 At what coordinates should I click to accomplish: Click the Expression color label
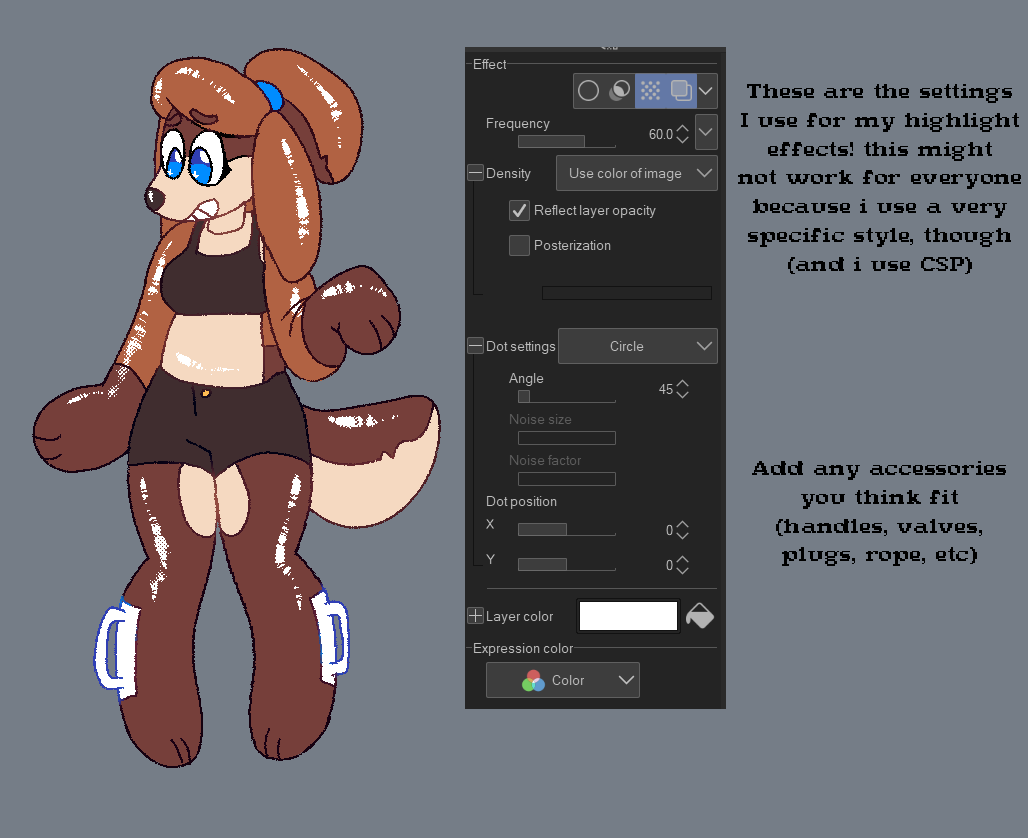pyautogui.click(x=523, y=648)
